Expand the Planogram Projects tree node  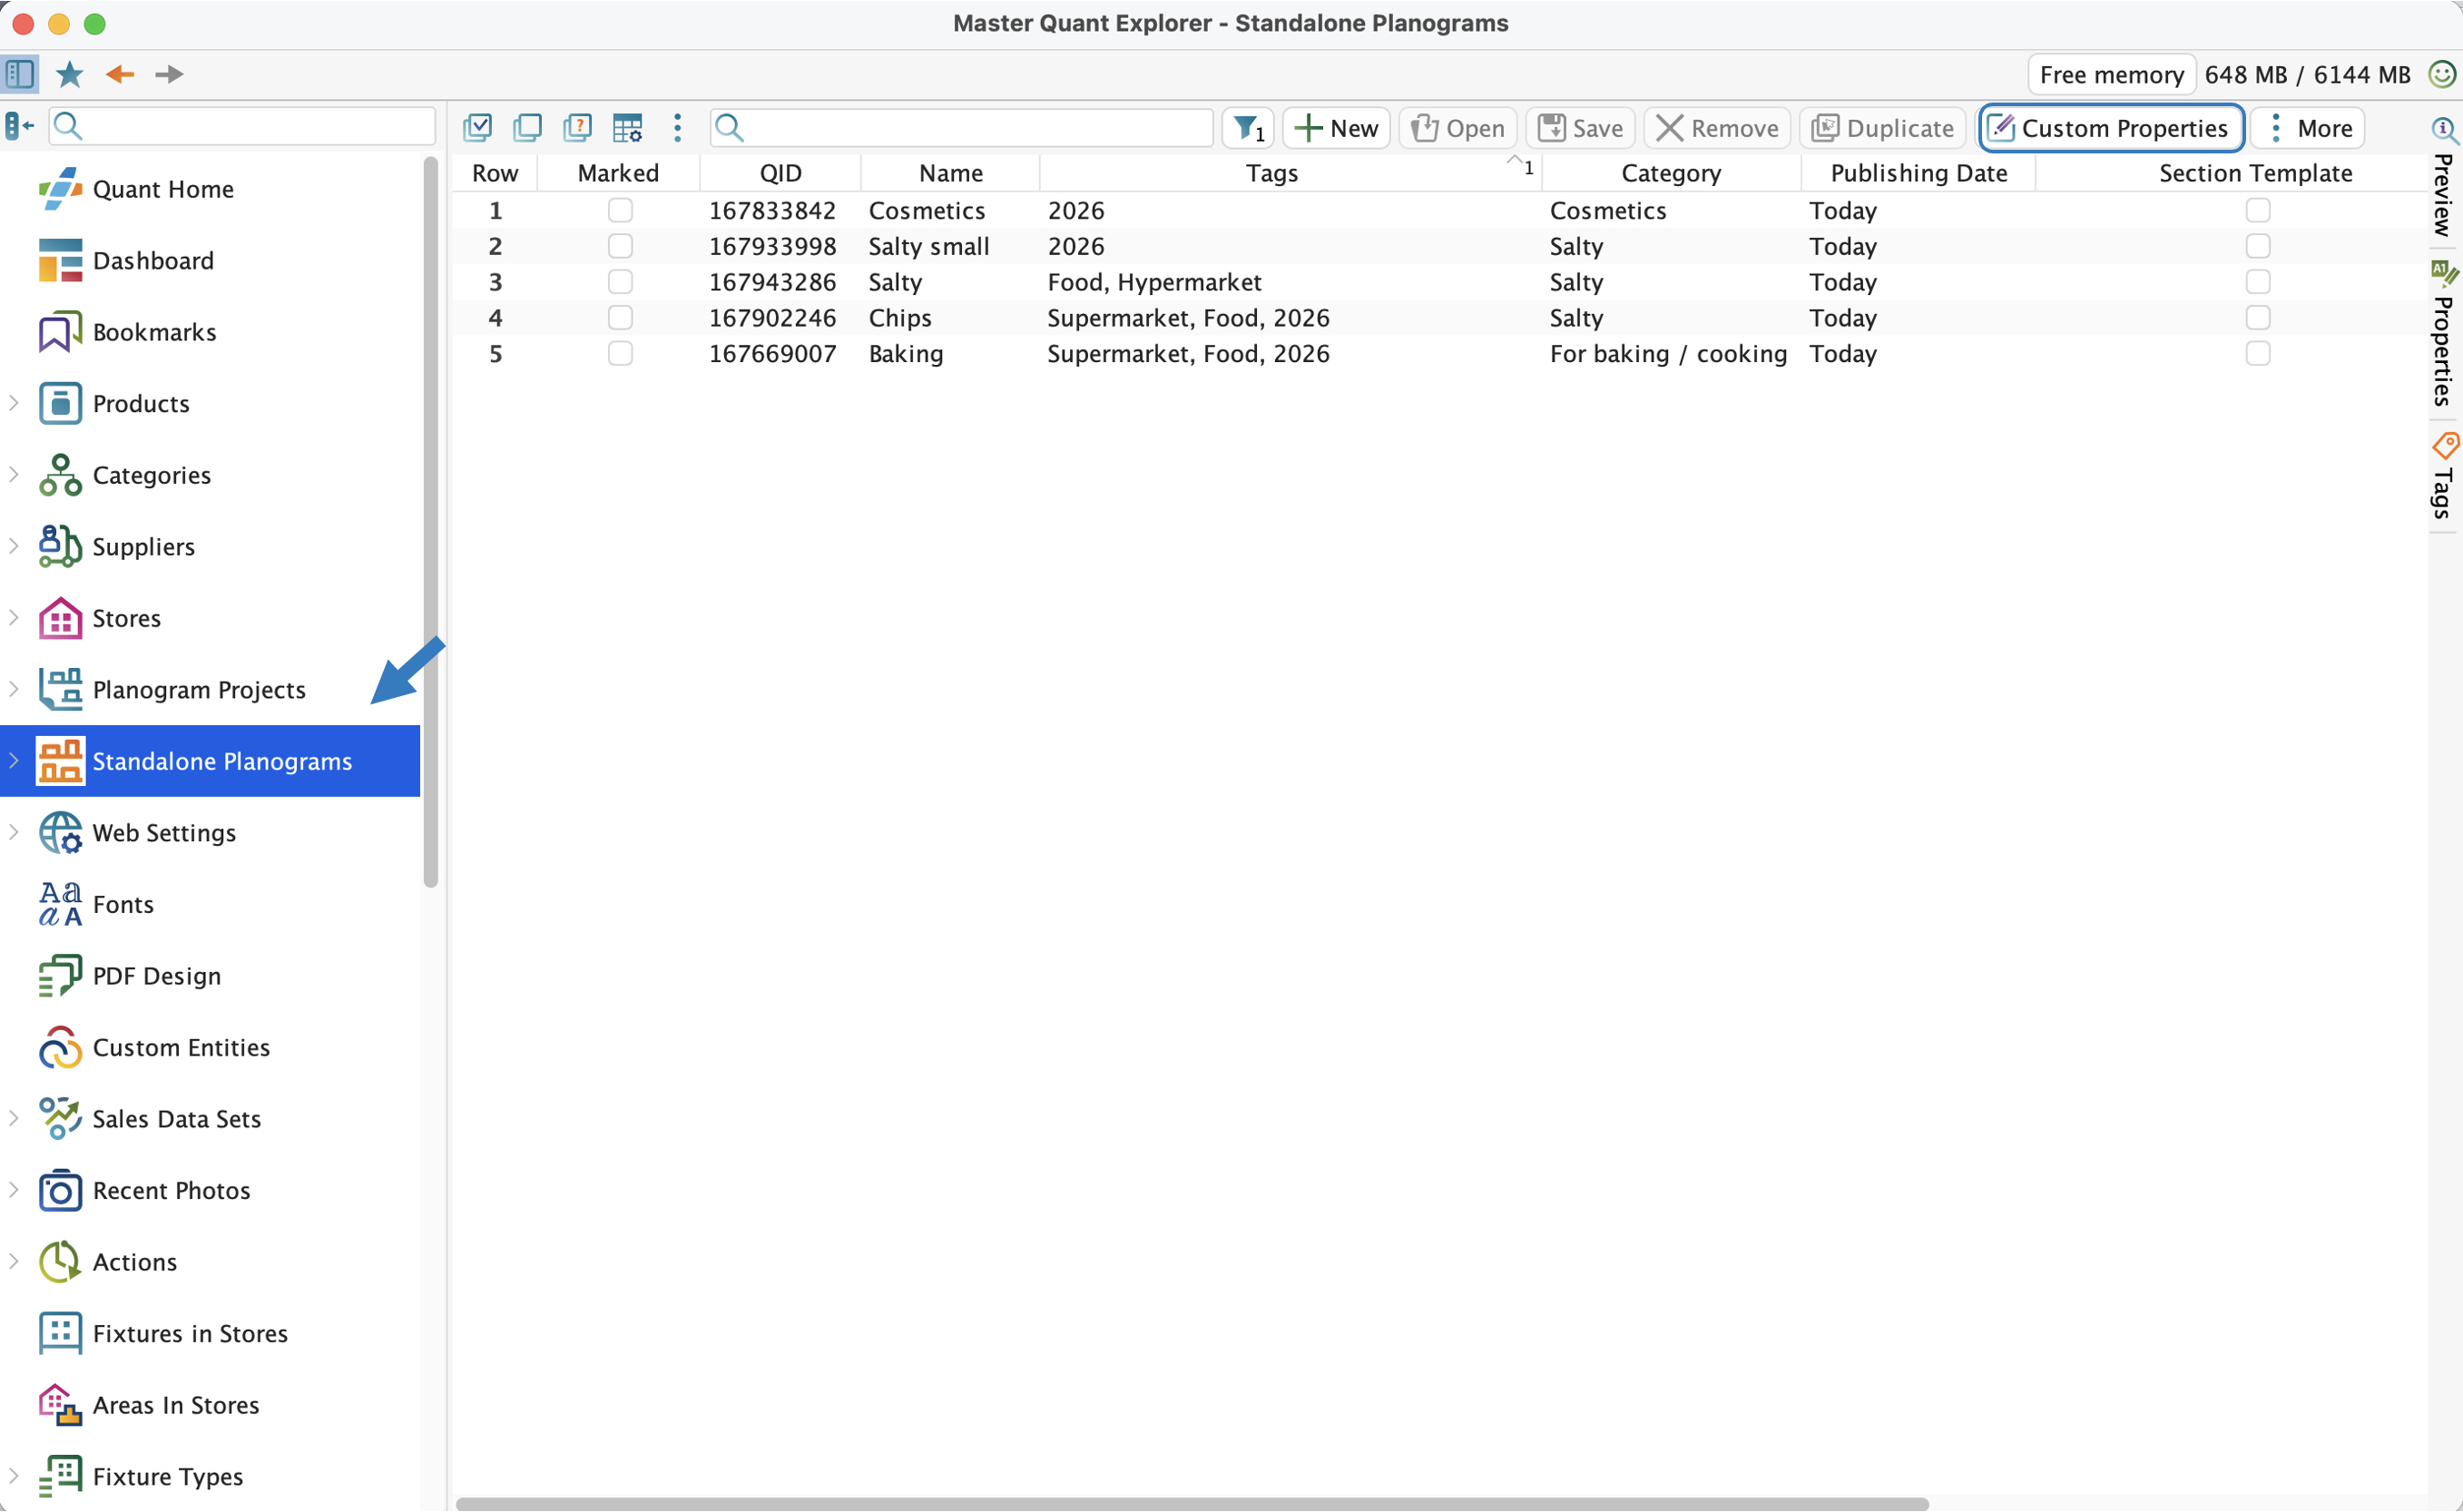14,689
